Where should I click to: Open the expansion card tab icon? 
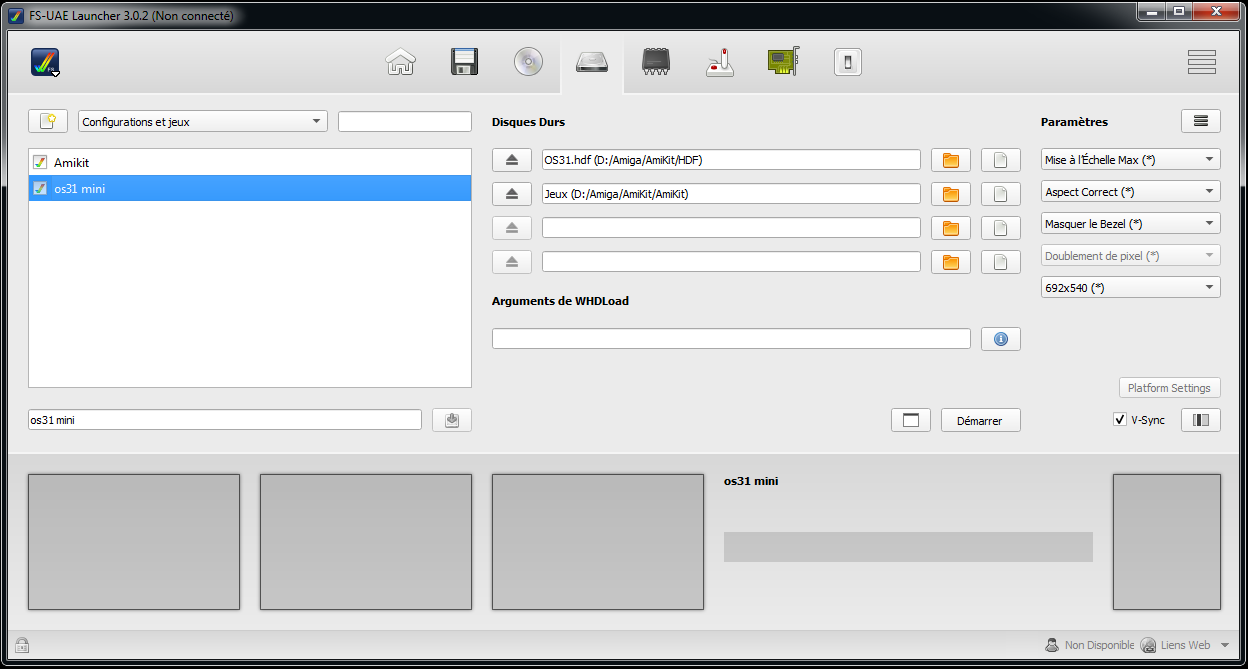(x=784, y=63)
